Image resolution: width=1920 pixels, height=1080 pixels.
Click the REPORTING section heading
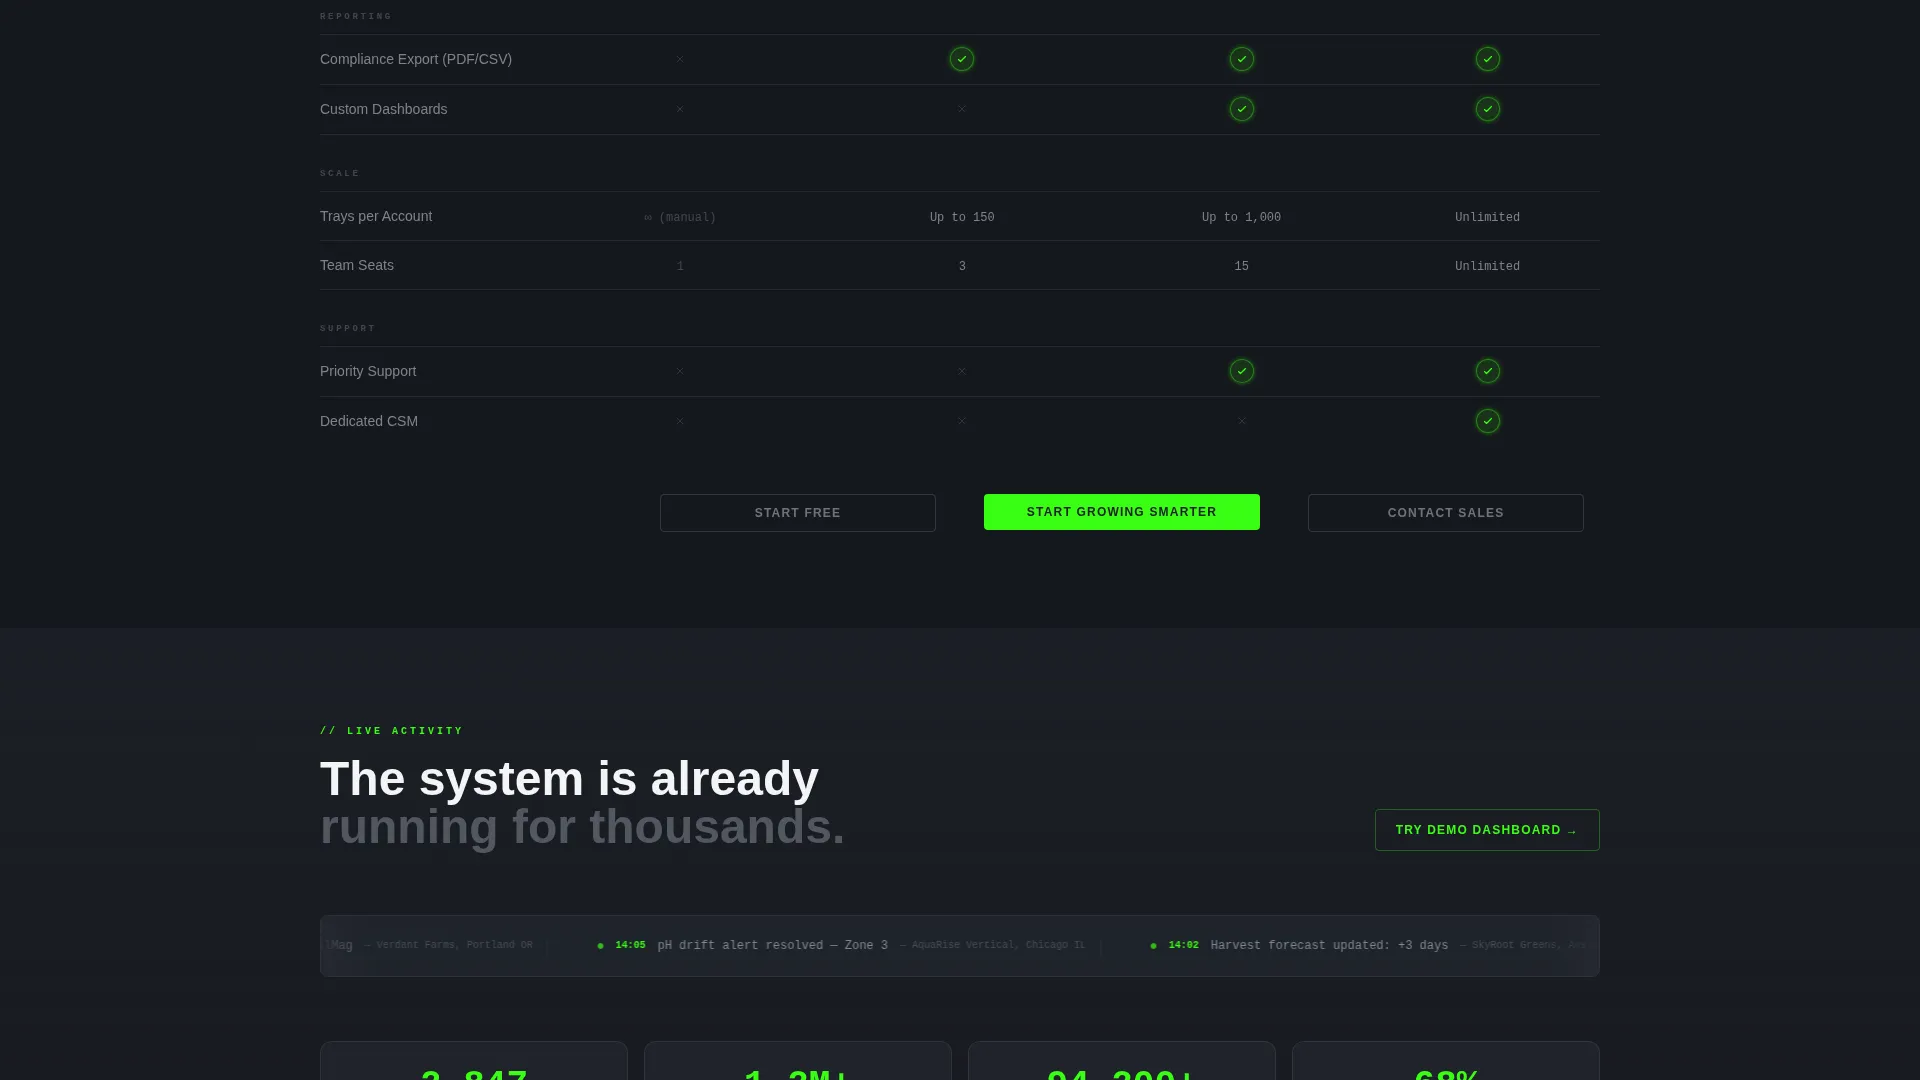356,16
